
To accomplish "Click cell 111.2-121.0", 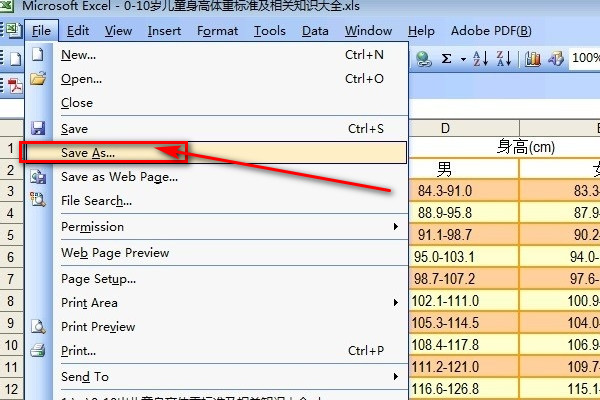I will point(464,367).
